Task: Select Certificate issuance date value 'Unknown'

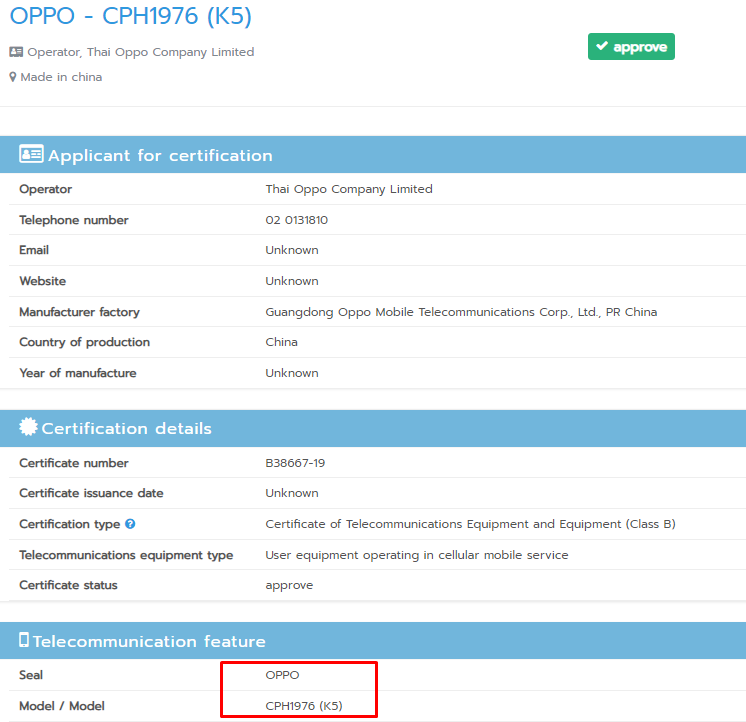Action: (x=292, y=493)
